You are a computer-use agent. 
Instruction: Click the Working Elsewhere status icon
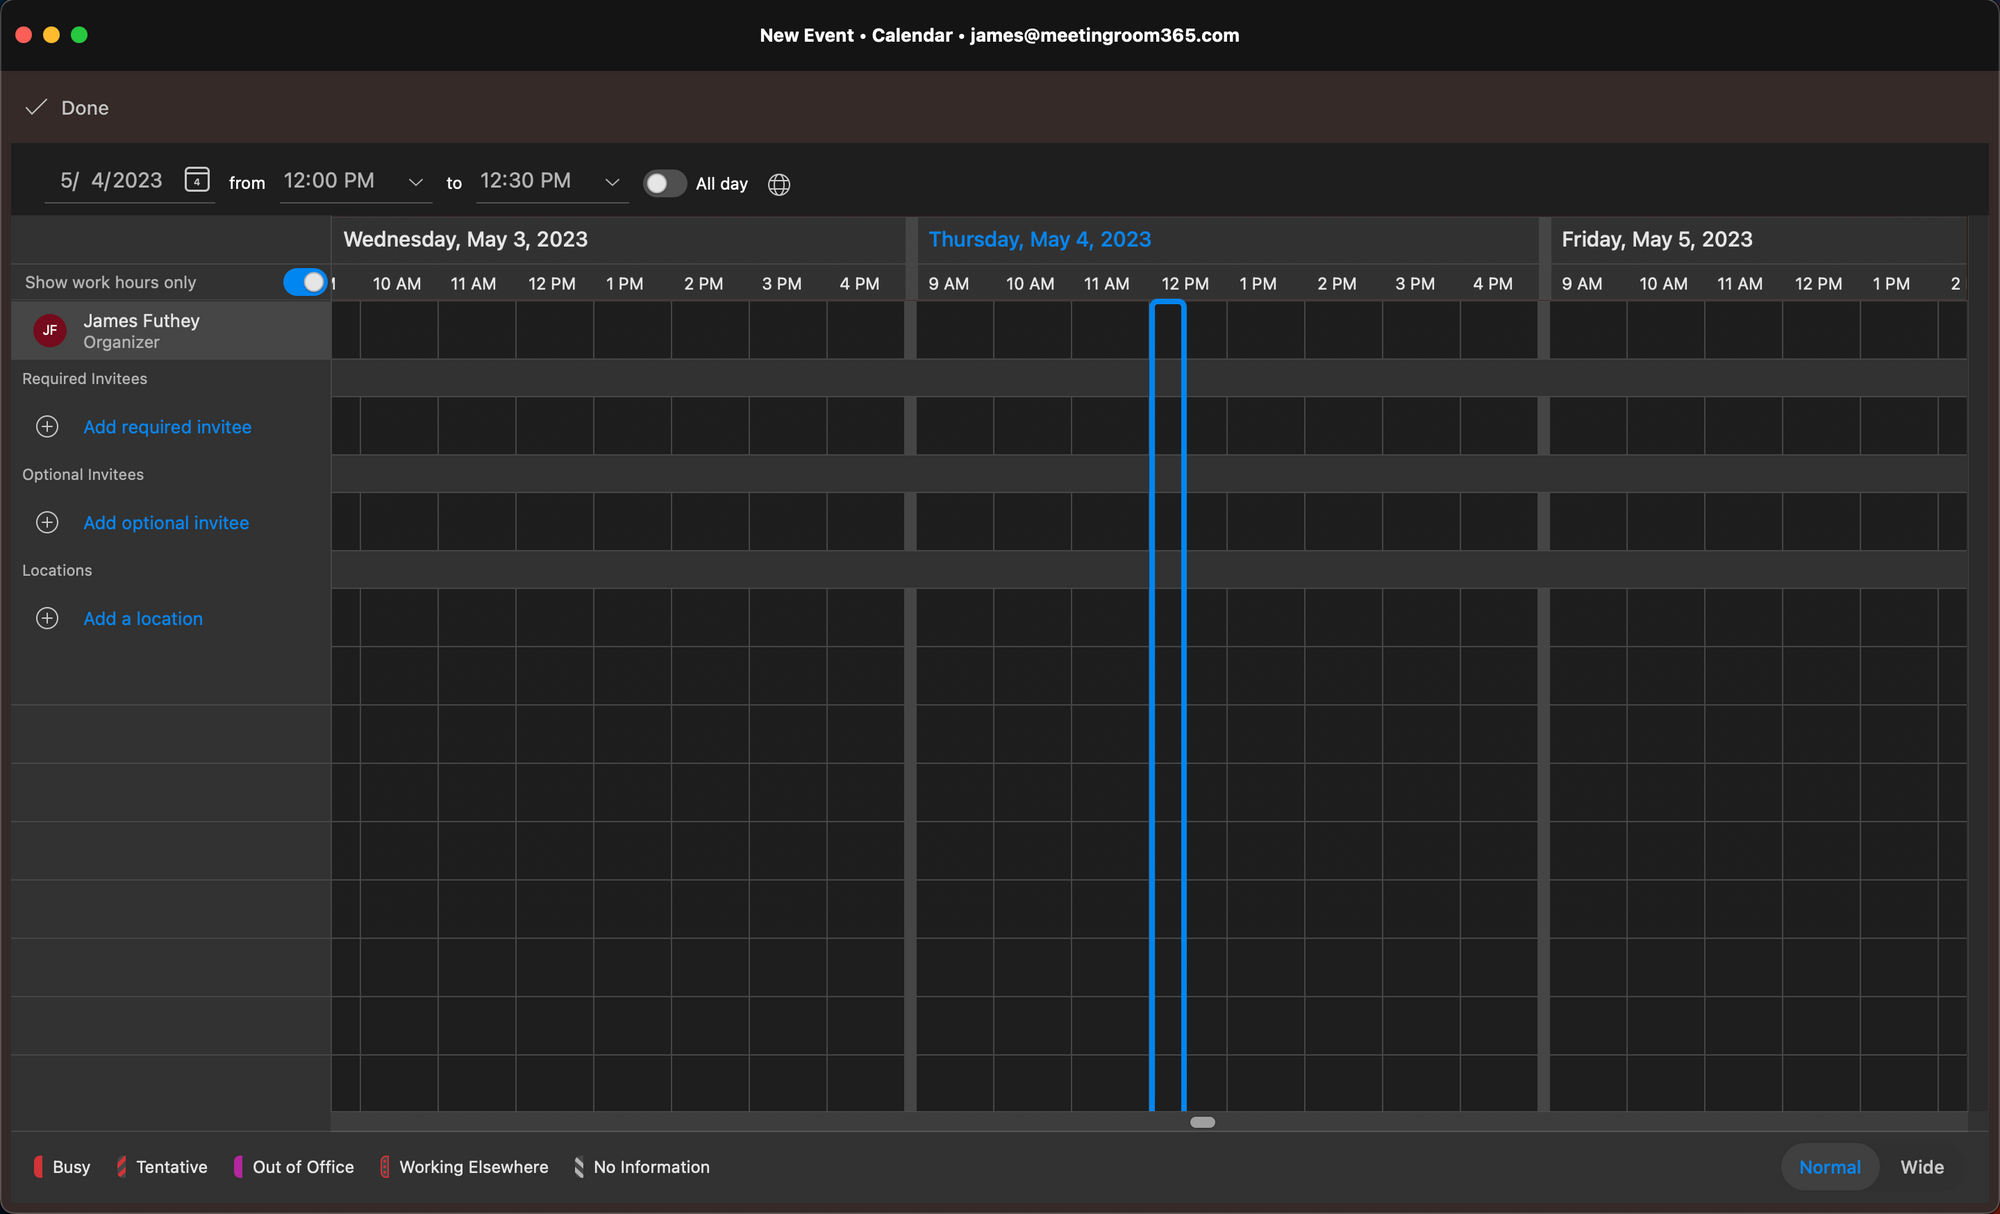click(x=384, y=1167)
